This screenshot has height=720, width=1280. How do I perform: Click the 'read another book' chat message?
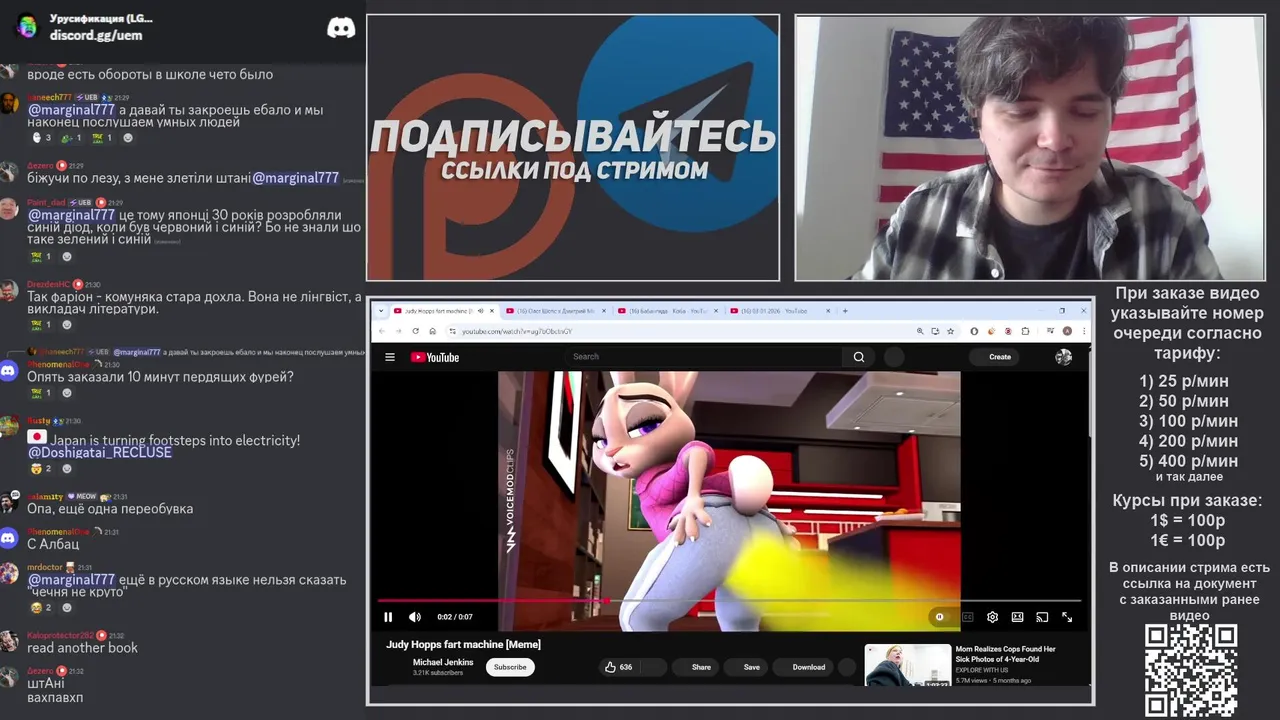(82, 648)
